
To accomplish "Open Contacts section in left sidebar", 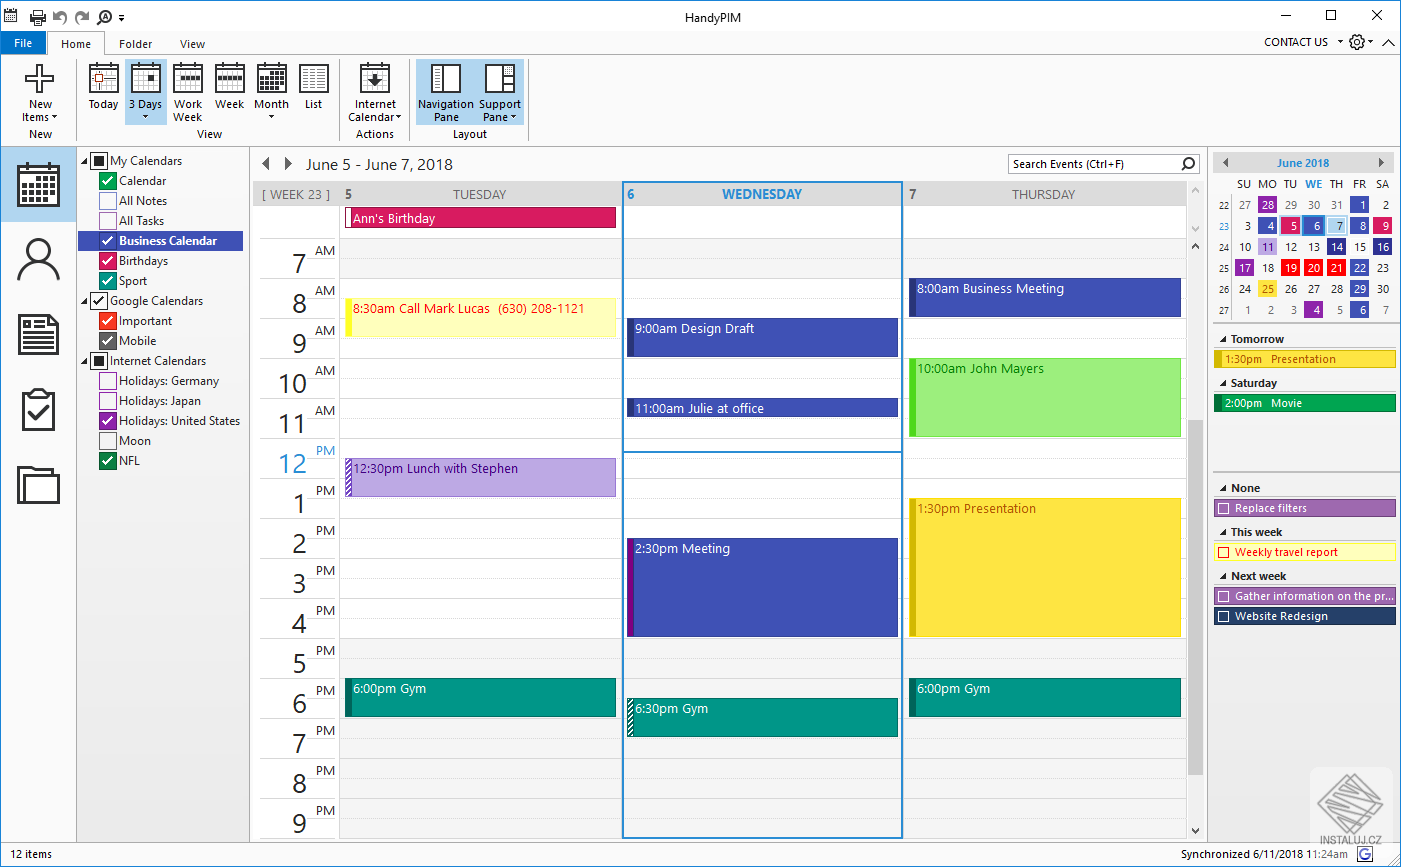I will point(39,260).
